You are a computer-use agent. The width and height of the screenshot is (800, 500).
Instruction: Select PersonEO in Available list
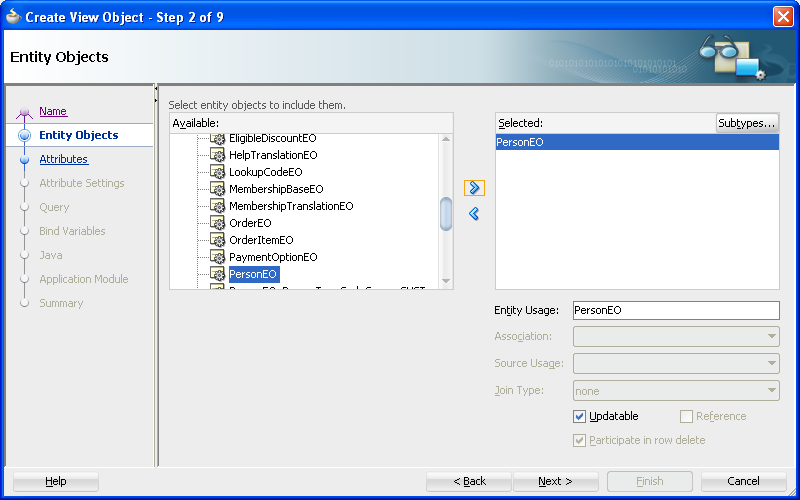point(253,274)
